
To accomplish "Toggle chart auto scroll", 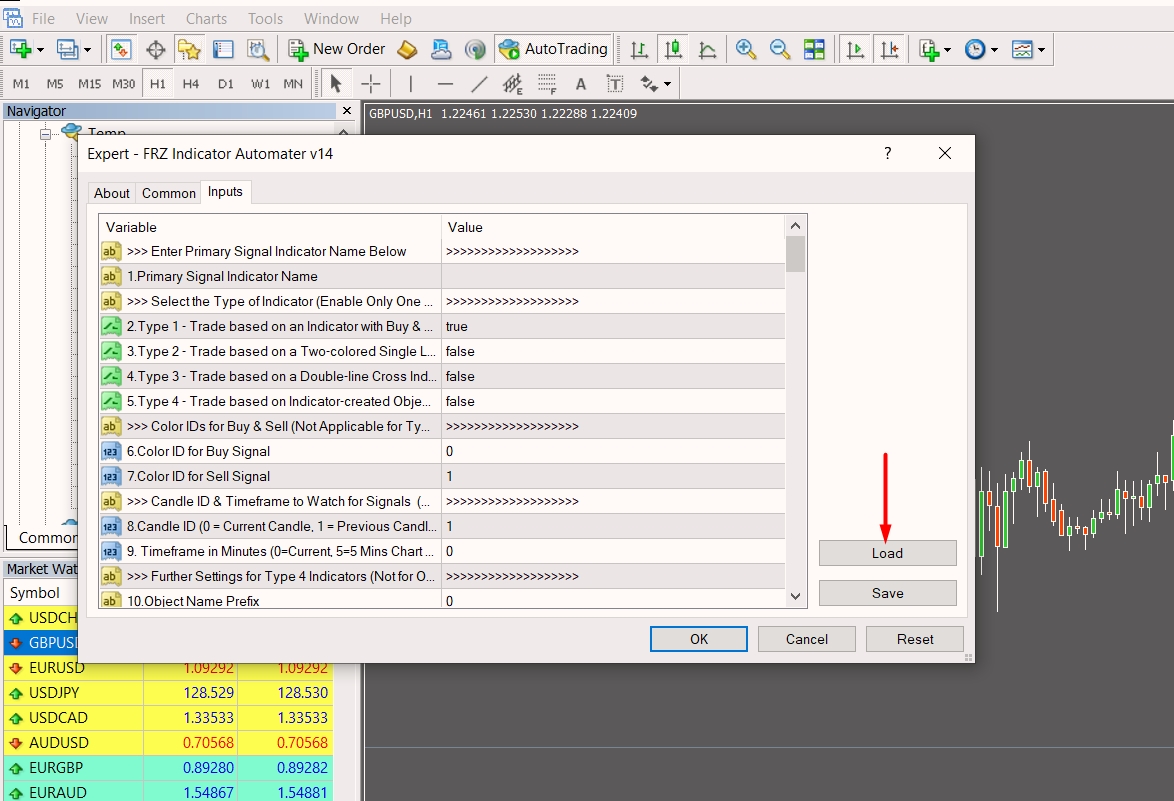I will coord(854,49).
